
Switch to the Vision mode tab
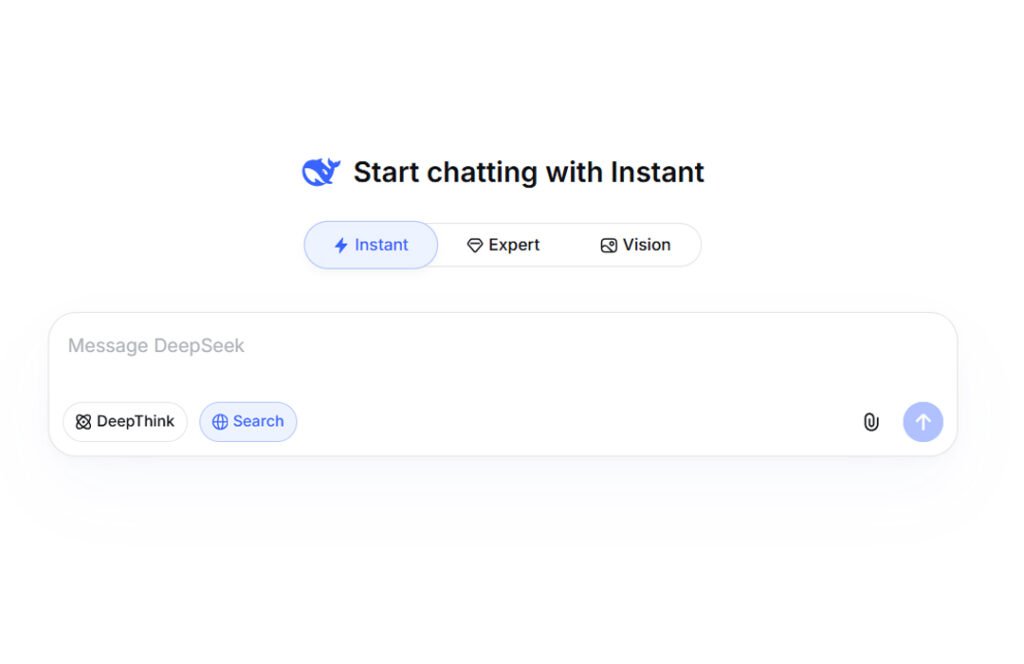[x=635, y=245]
